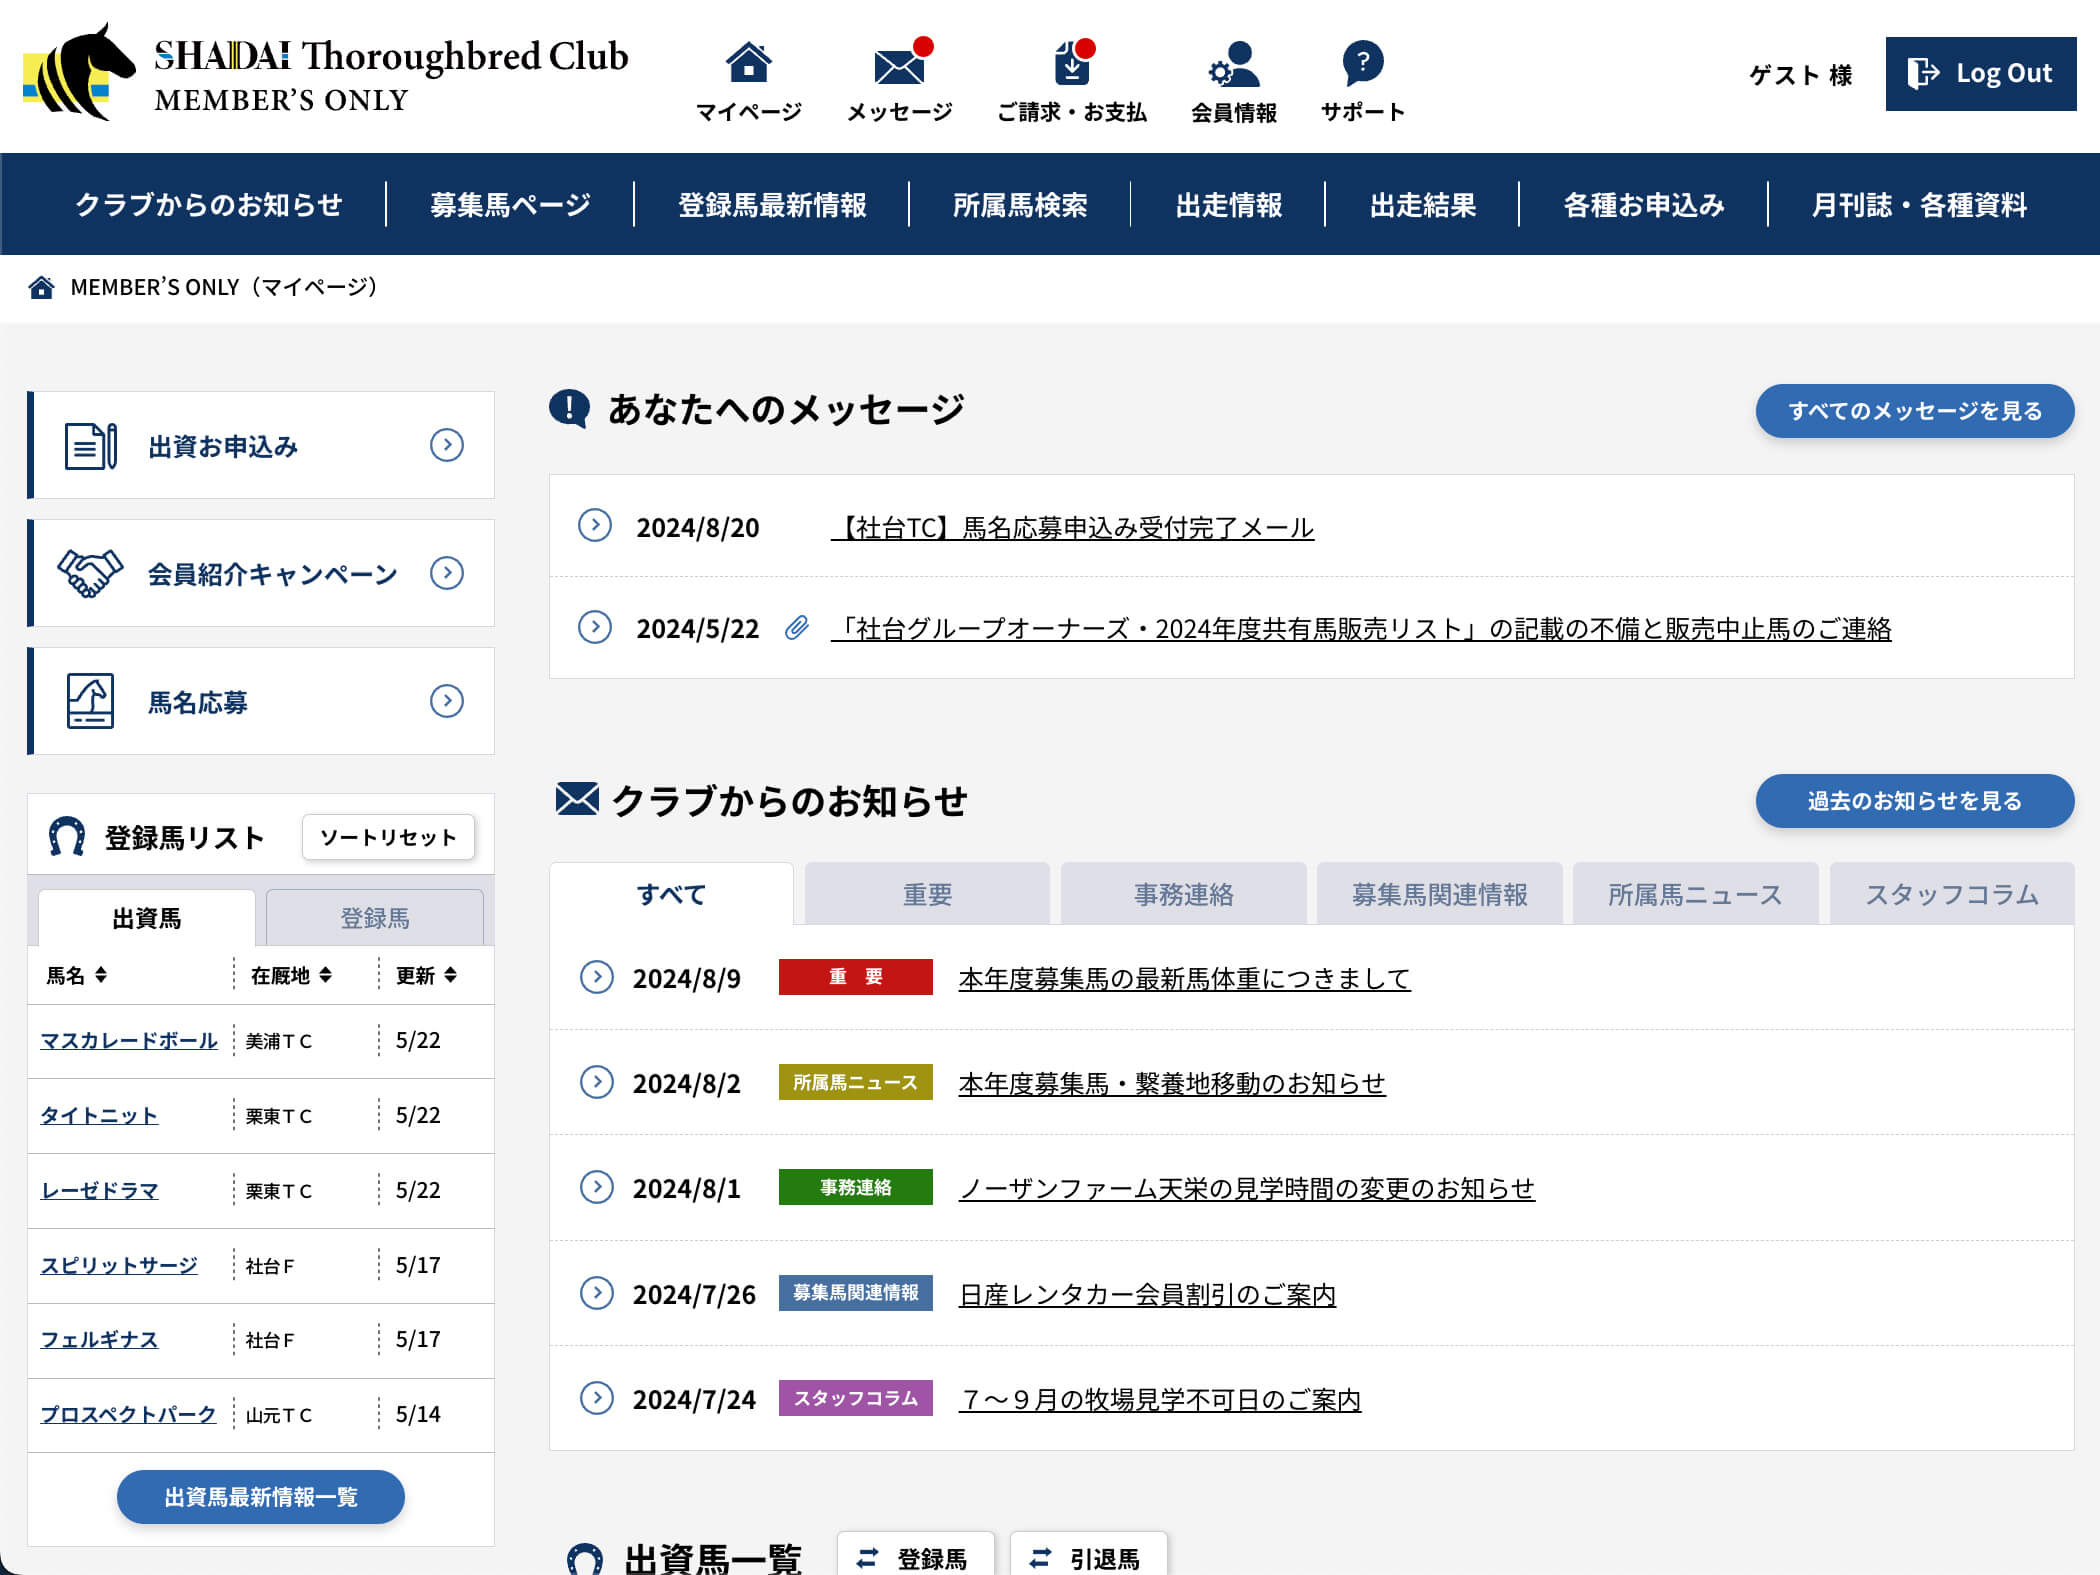Click ソートリセット to reset sorting
The width and height of the screenshot is (2100, 1575).
click(388, 837)
